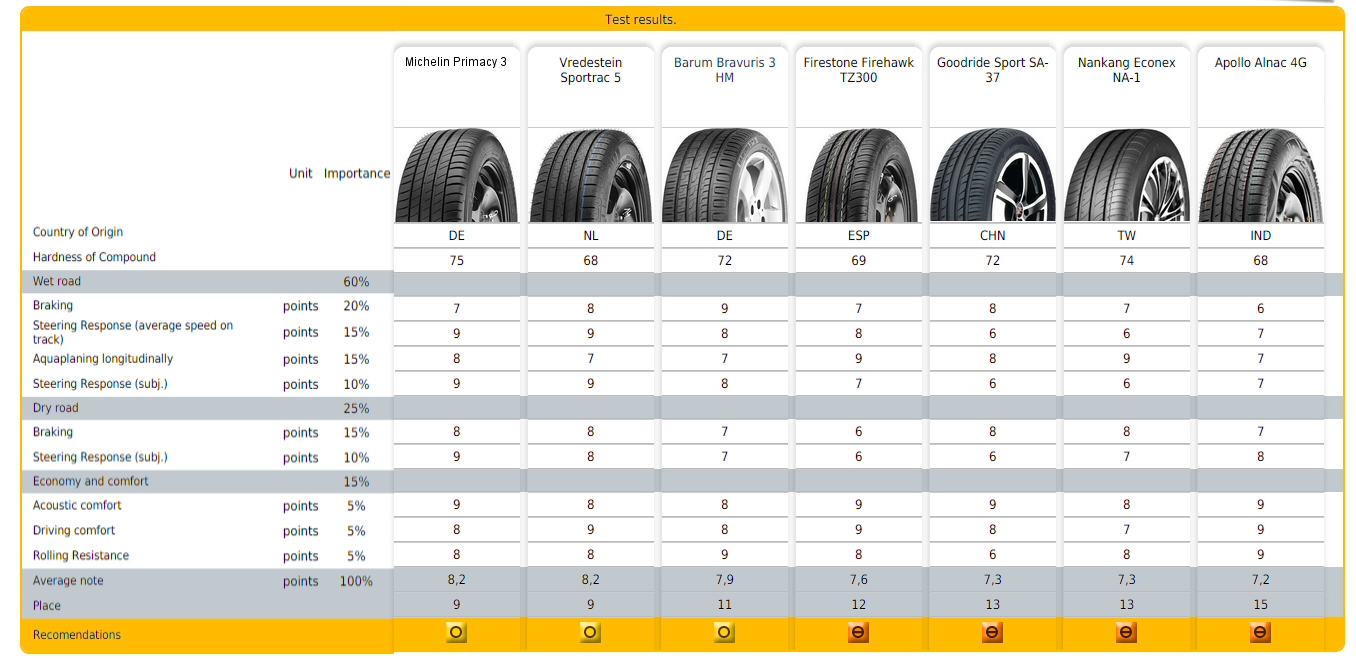The image size is (1356, 661).
Task: Click origin 'IND' for Apollo Alnac
Action: point(1261,236)
